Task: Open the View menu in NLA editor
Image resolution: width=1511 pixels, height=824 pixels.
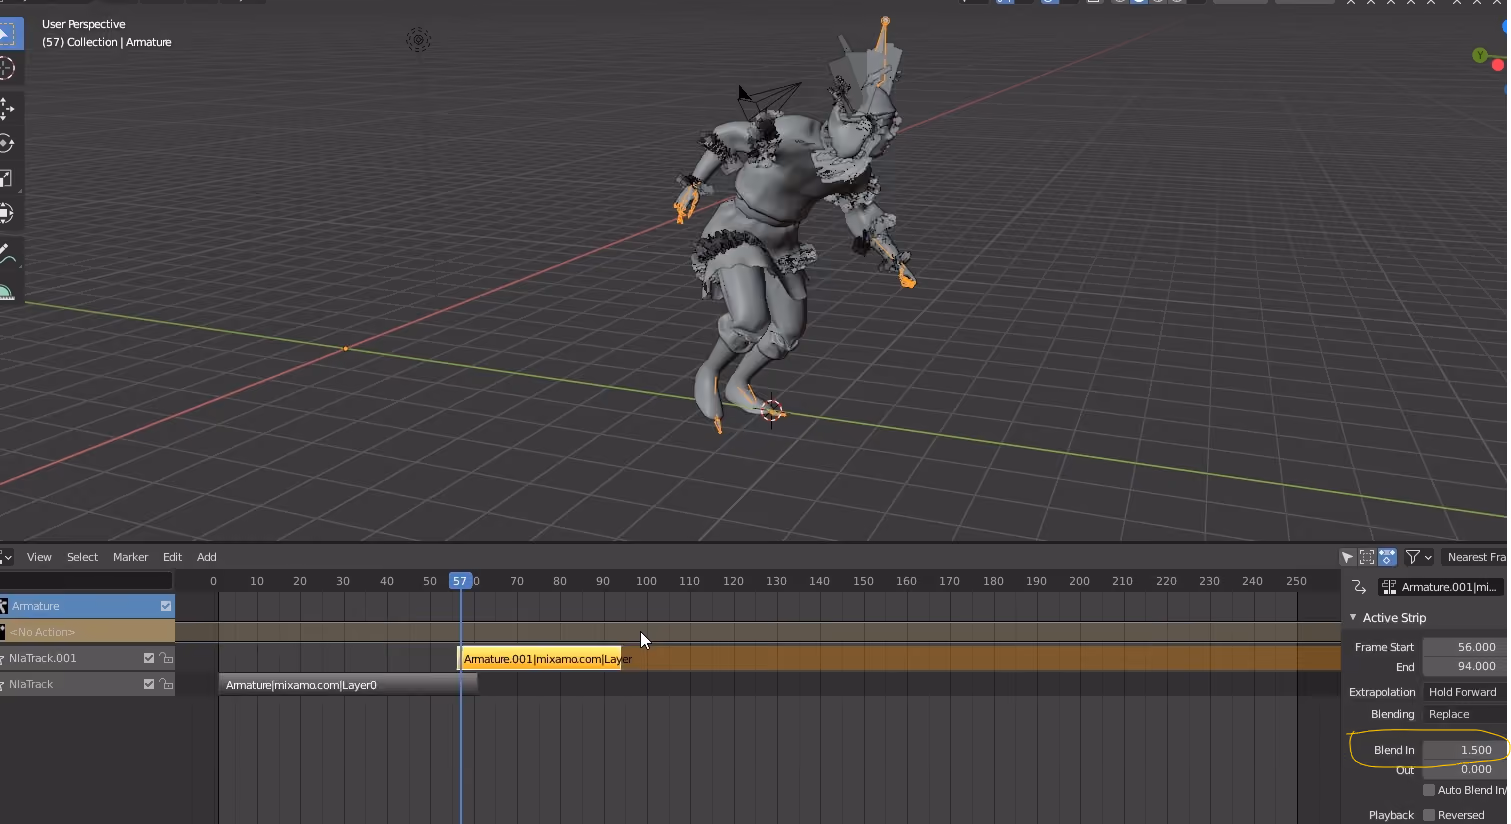Action: tap(39, 557)
